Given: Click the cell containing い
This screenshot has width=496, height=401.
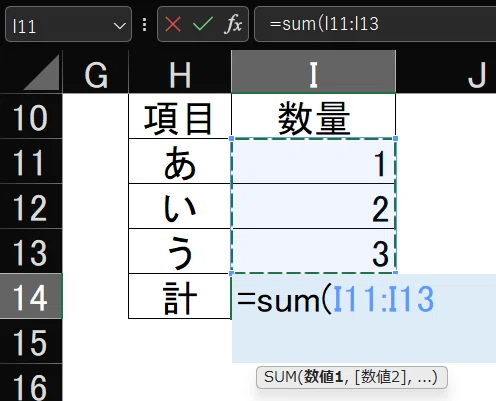Looking at the screenshot, I should tap(180, 206).
